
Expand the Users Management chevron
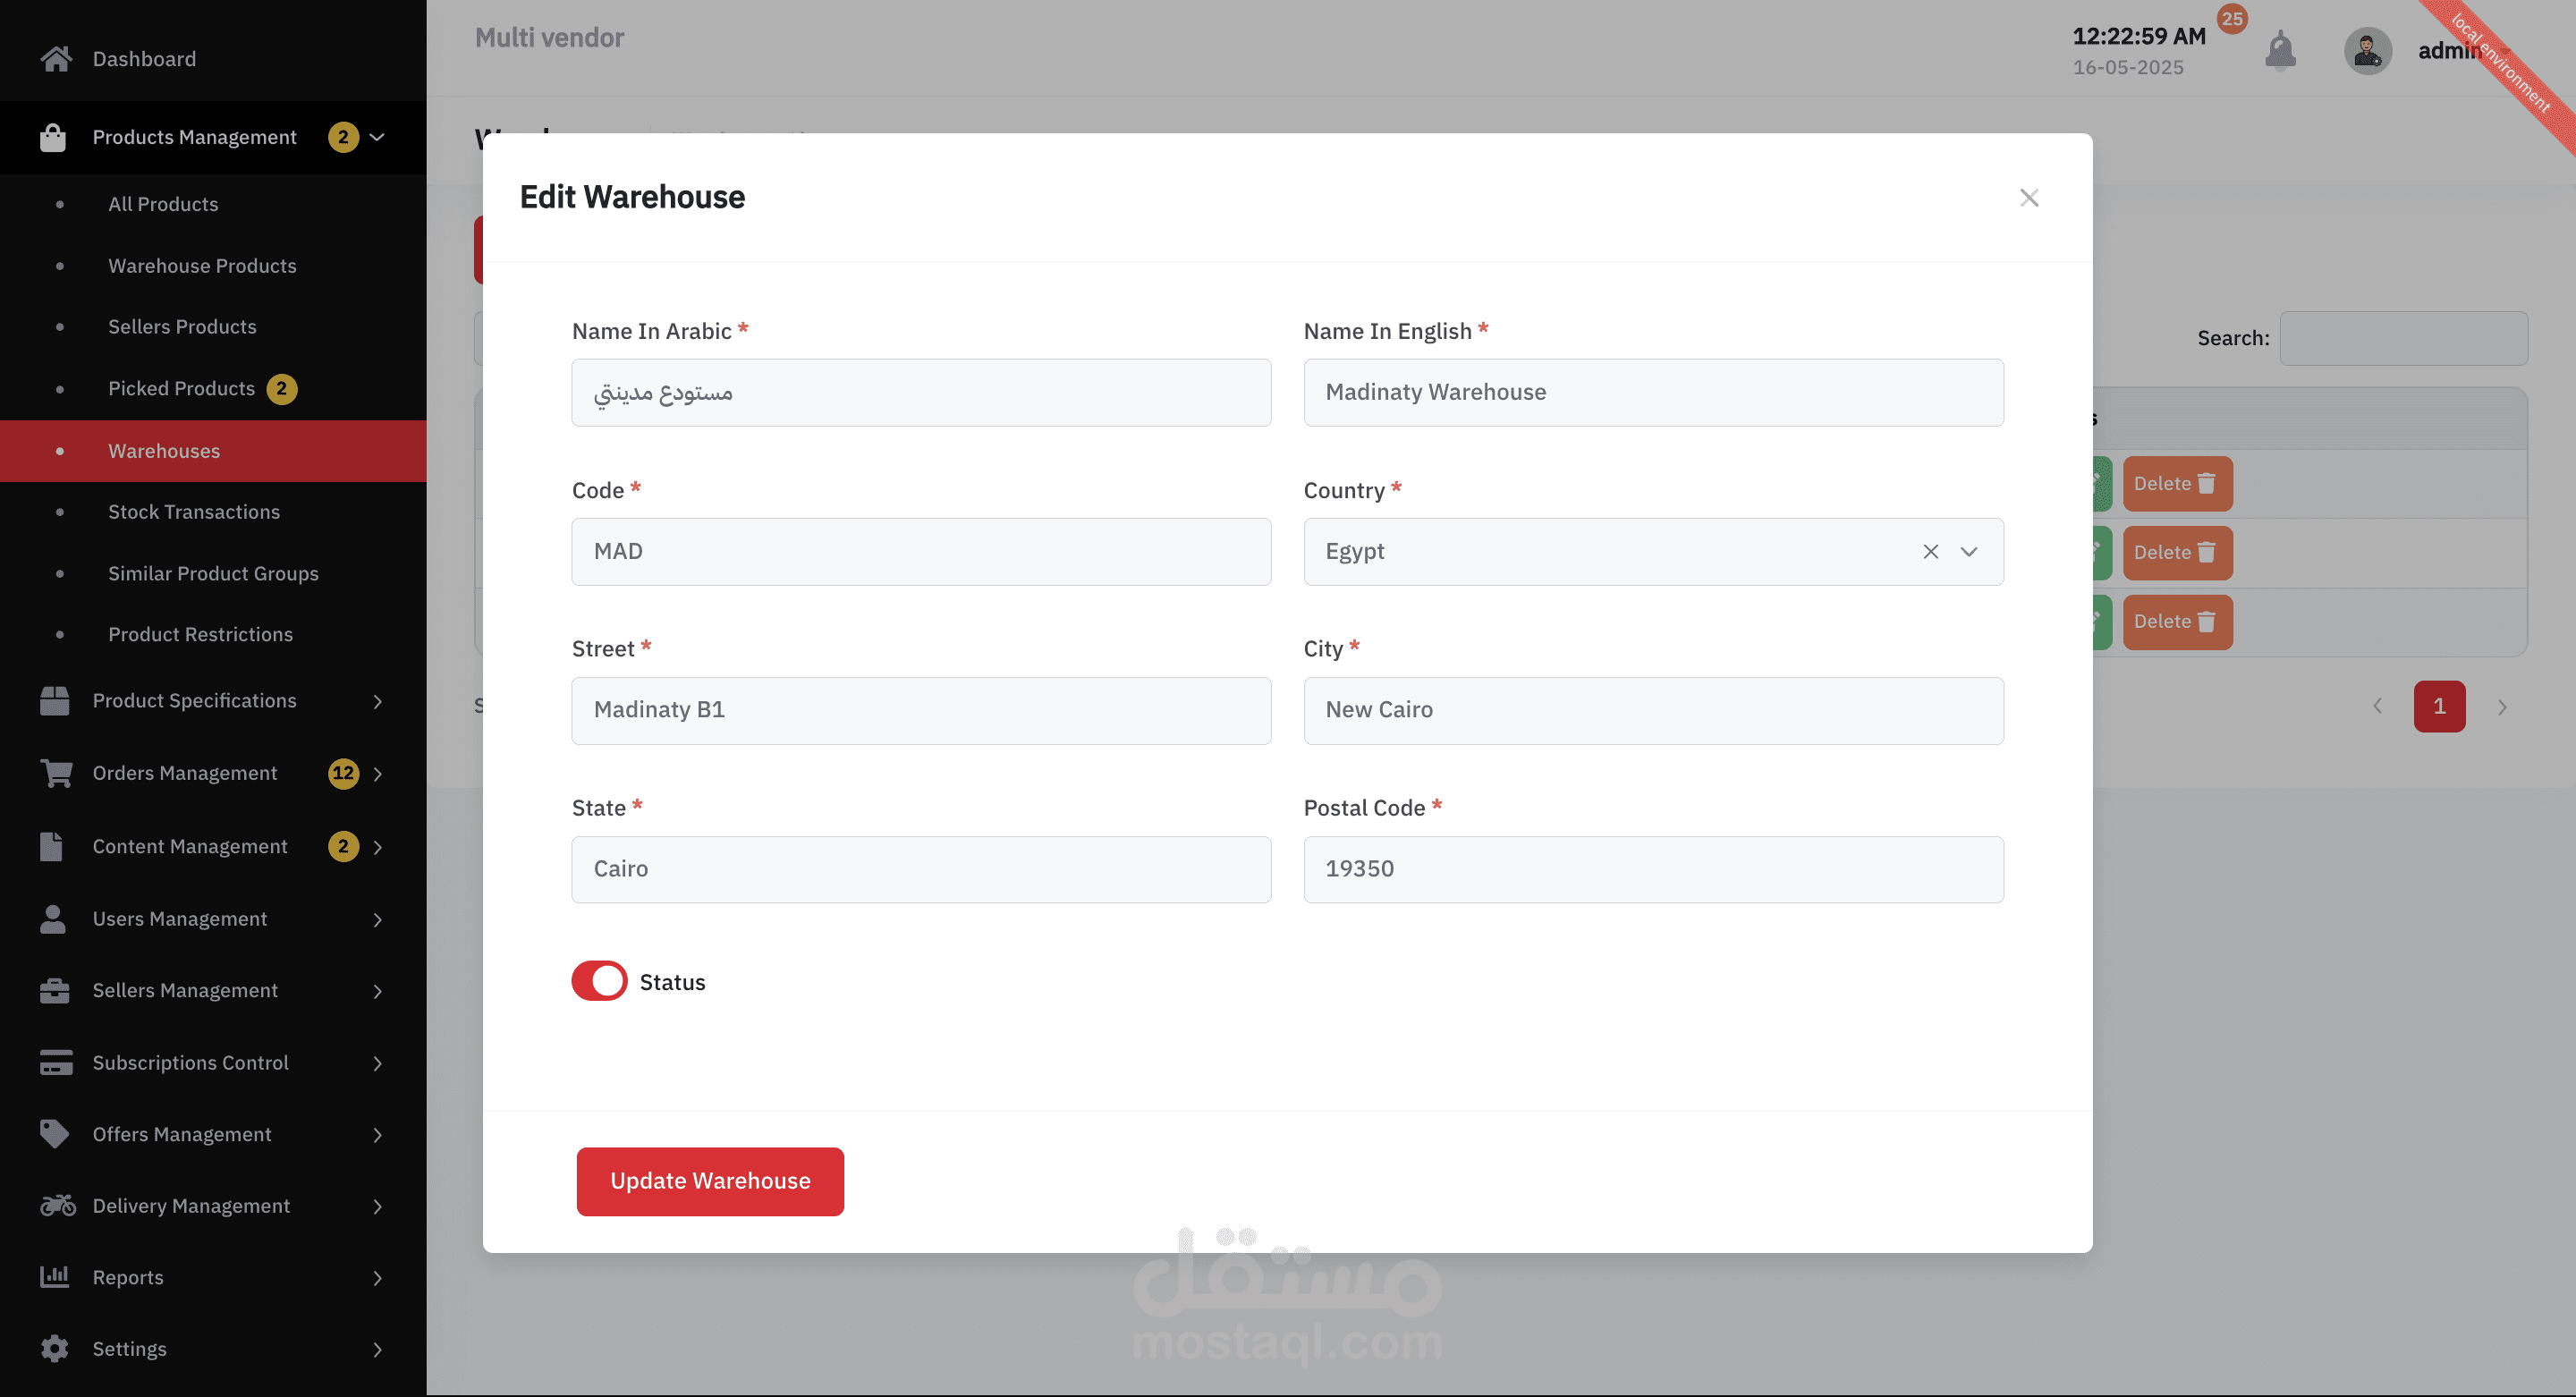[377, 919]
